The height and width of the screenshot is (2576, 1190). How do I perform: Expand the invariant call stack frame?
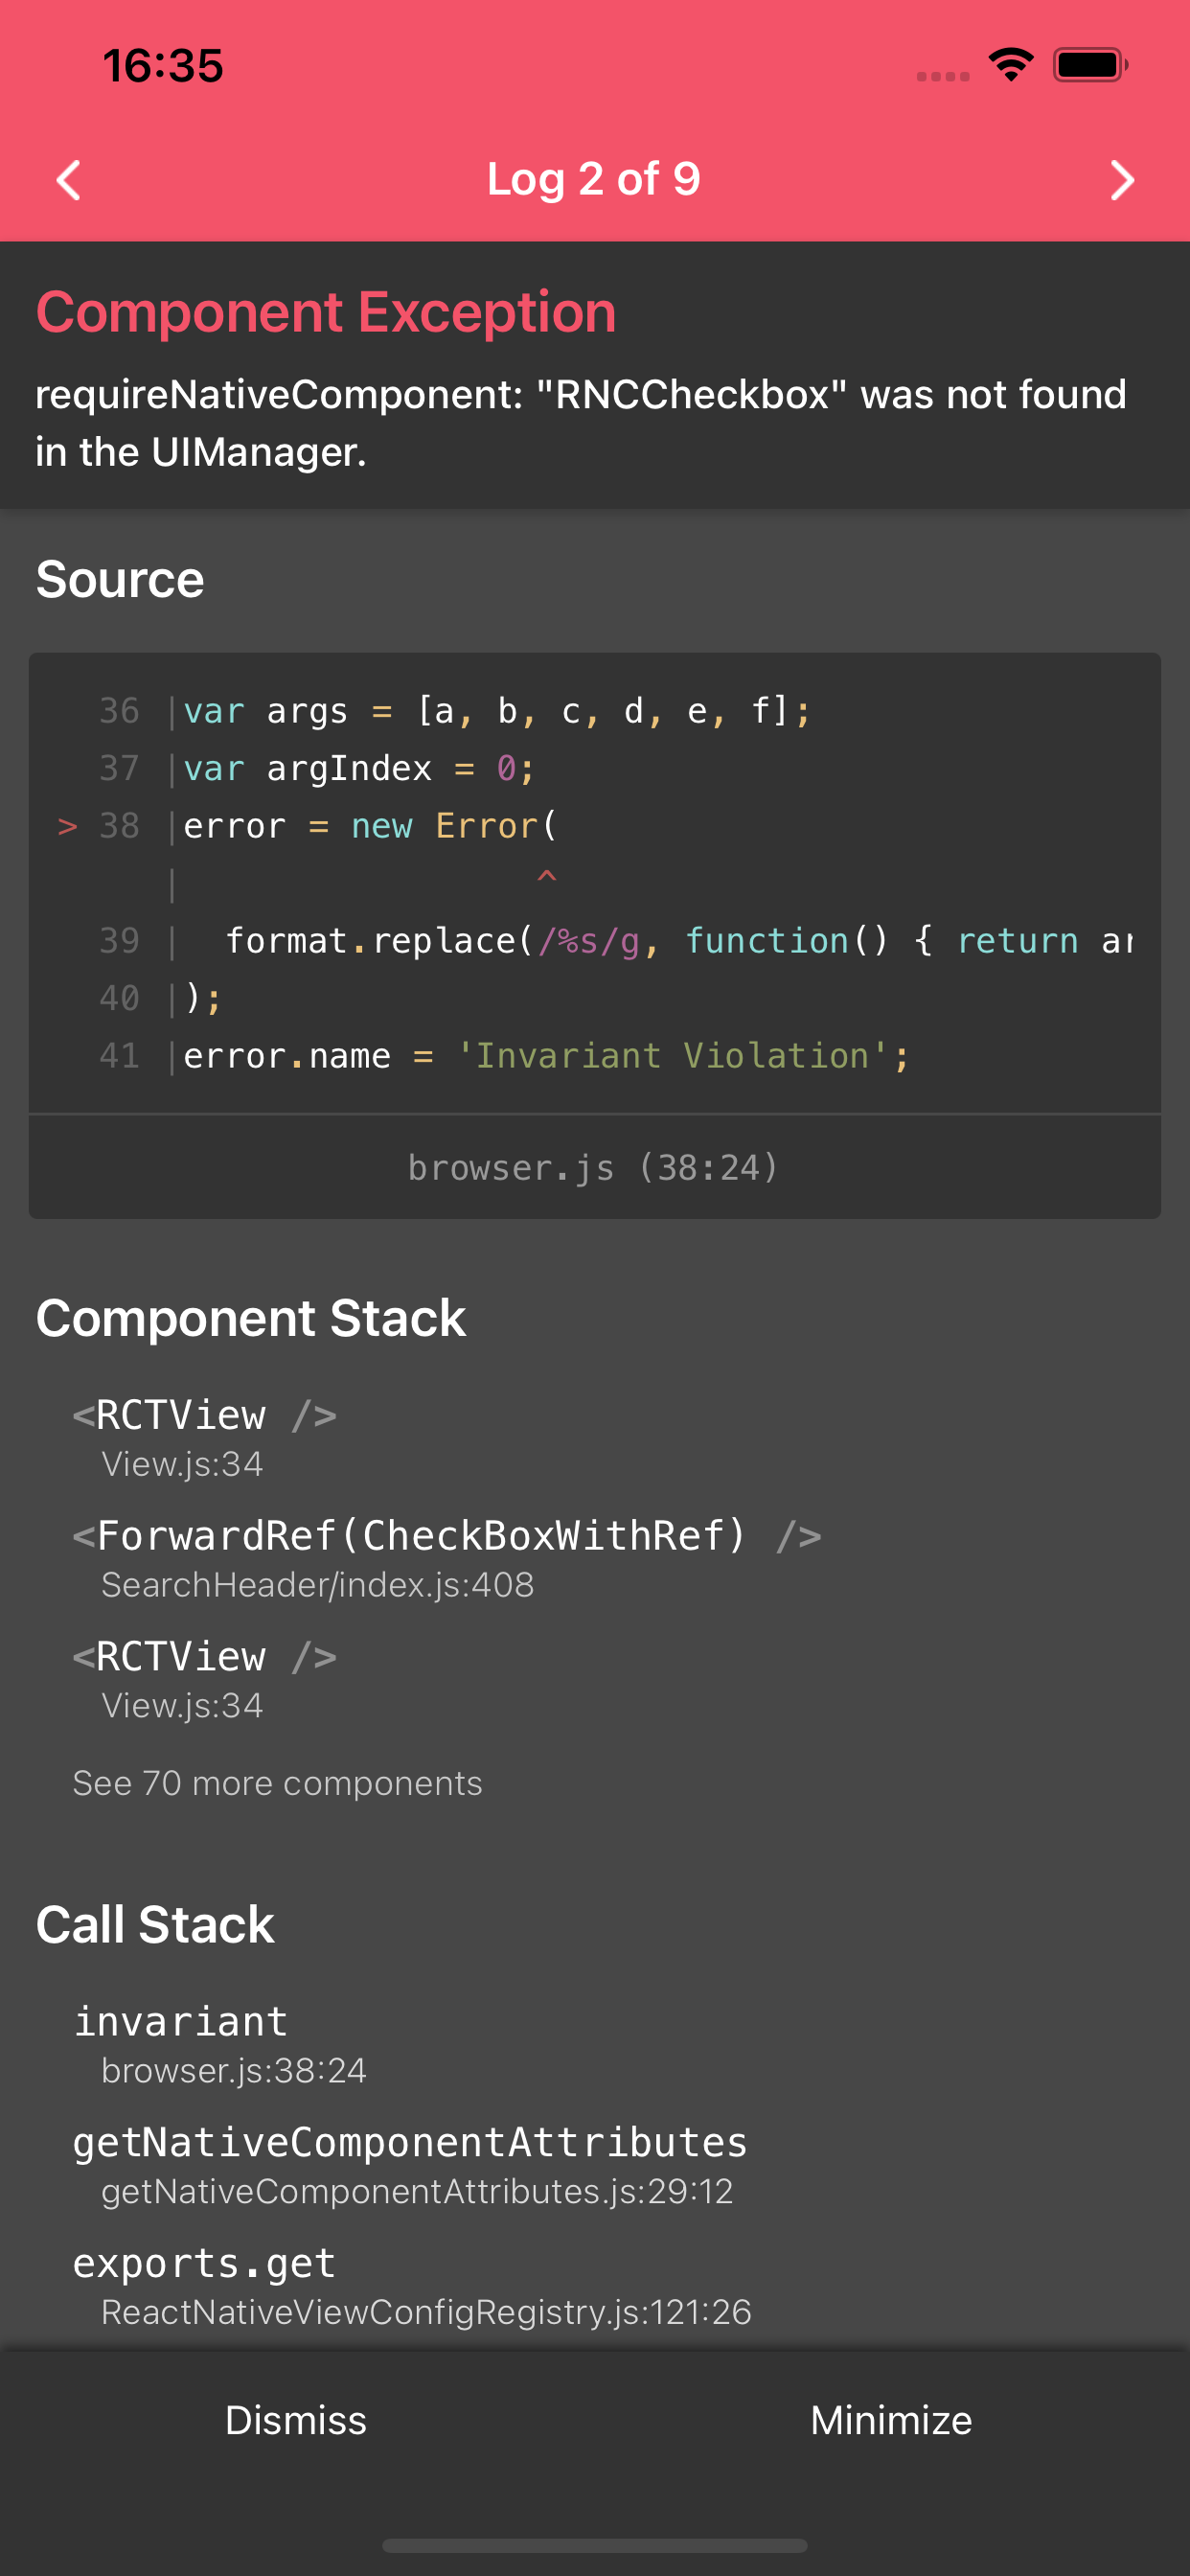point(181,2021)
